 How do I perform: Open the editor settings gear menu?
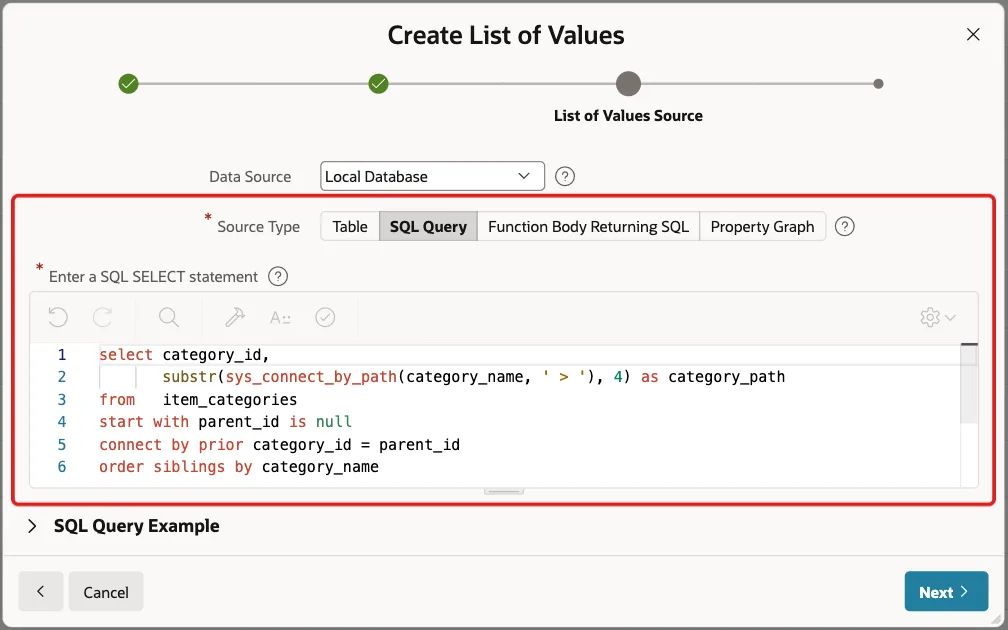pos(938,317)
